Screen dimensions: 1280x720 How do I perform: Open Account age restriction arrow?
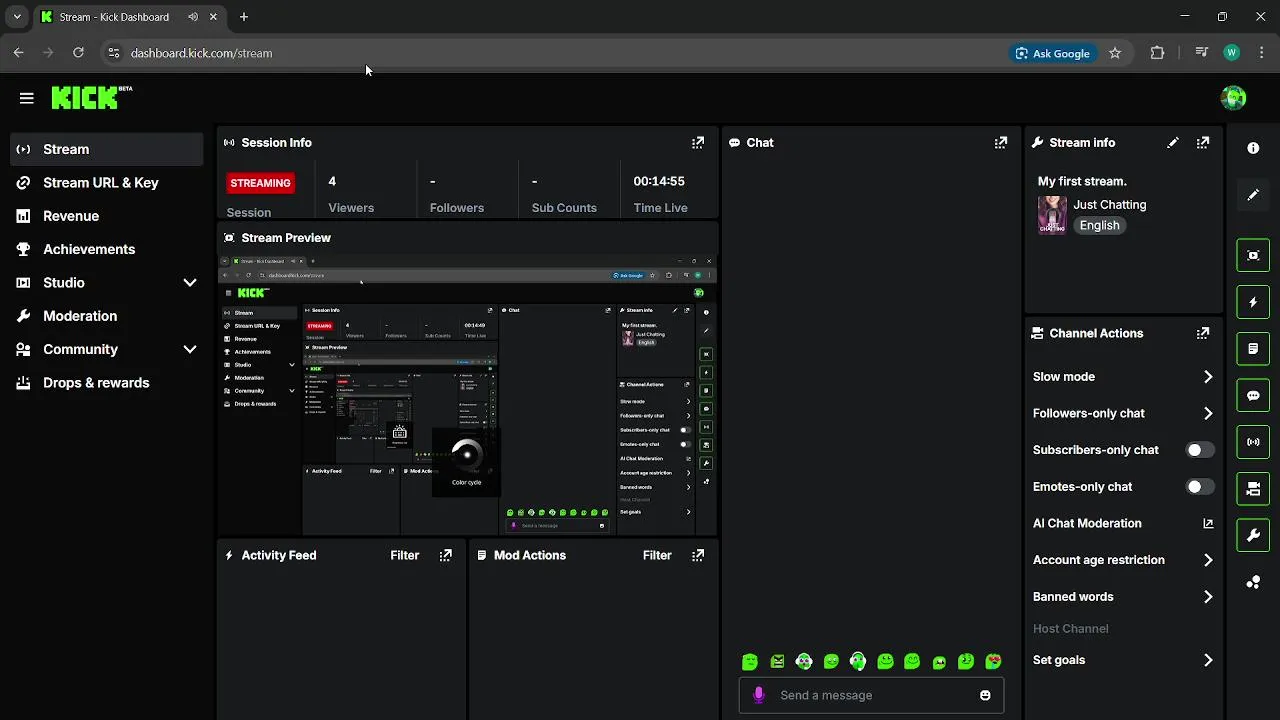(x=1208, y=560)
